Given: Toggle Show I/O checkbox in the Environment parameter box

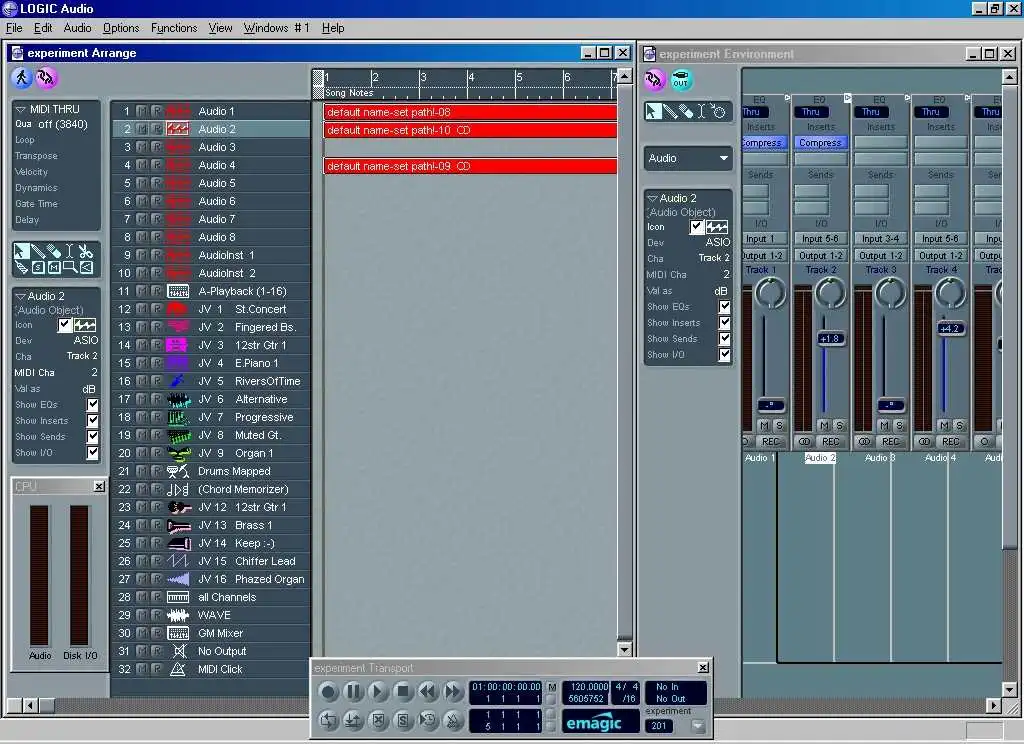Looking at the screenshot, I should (x=724, y=355).
